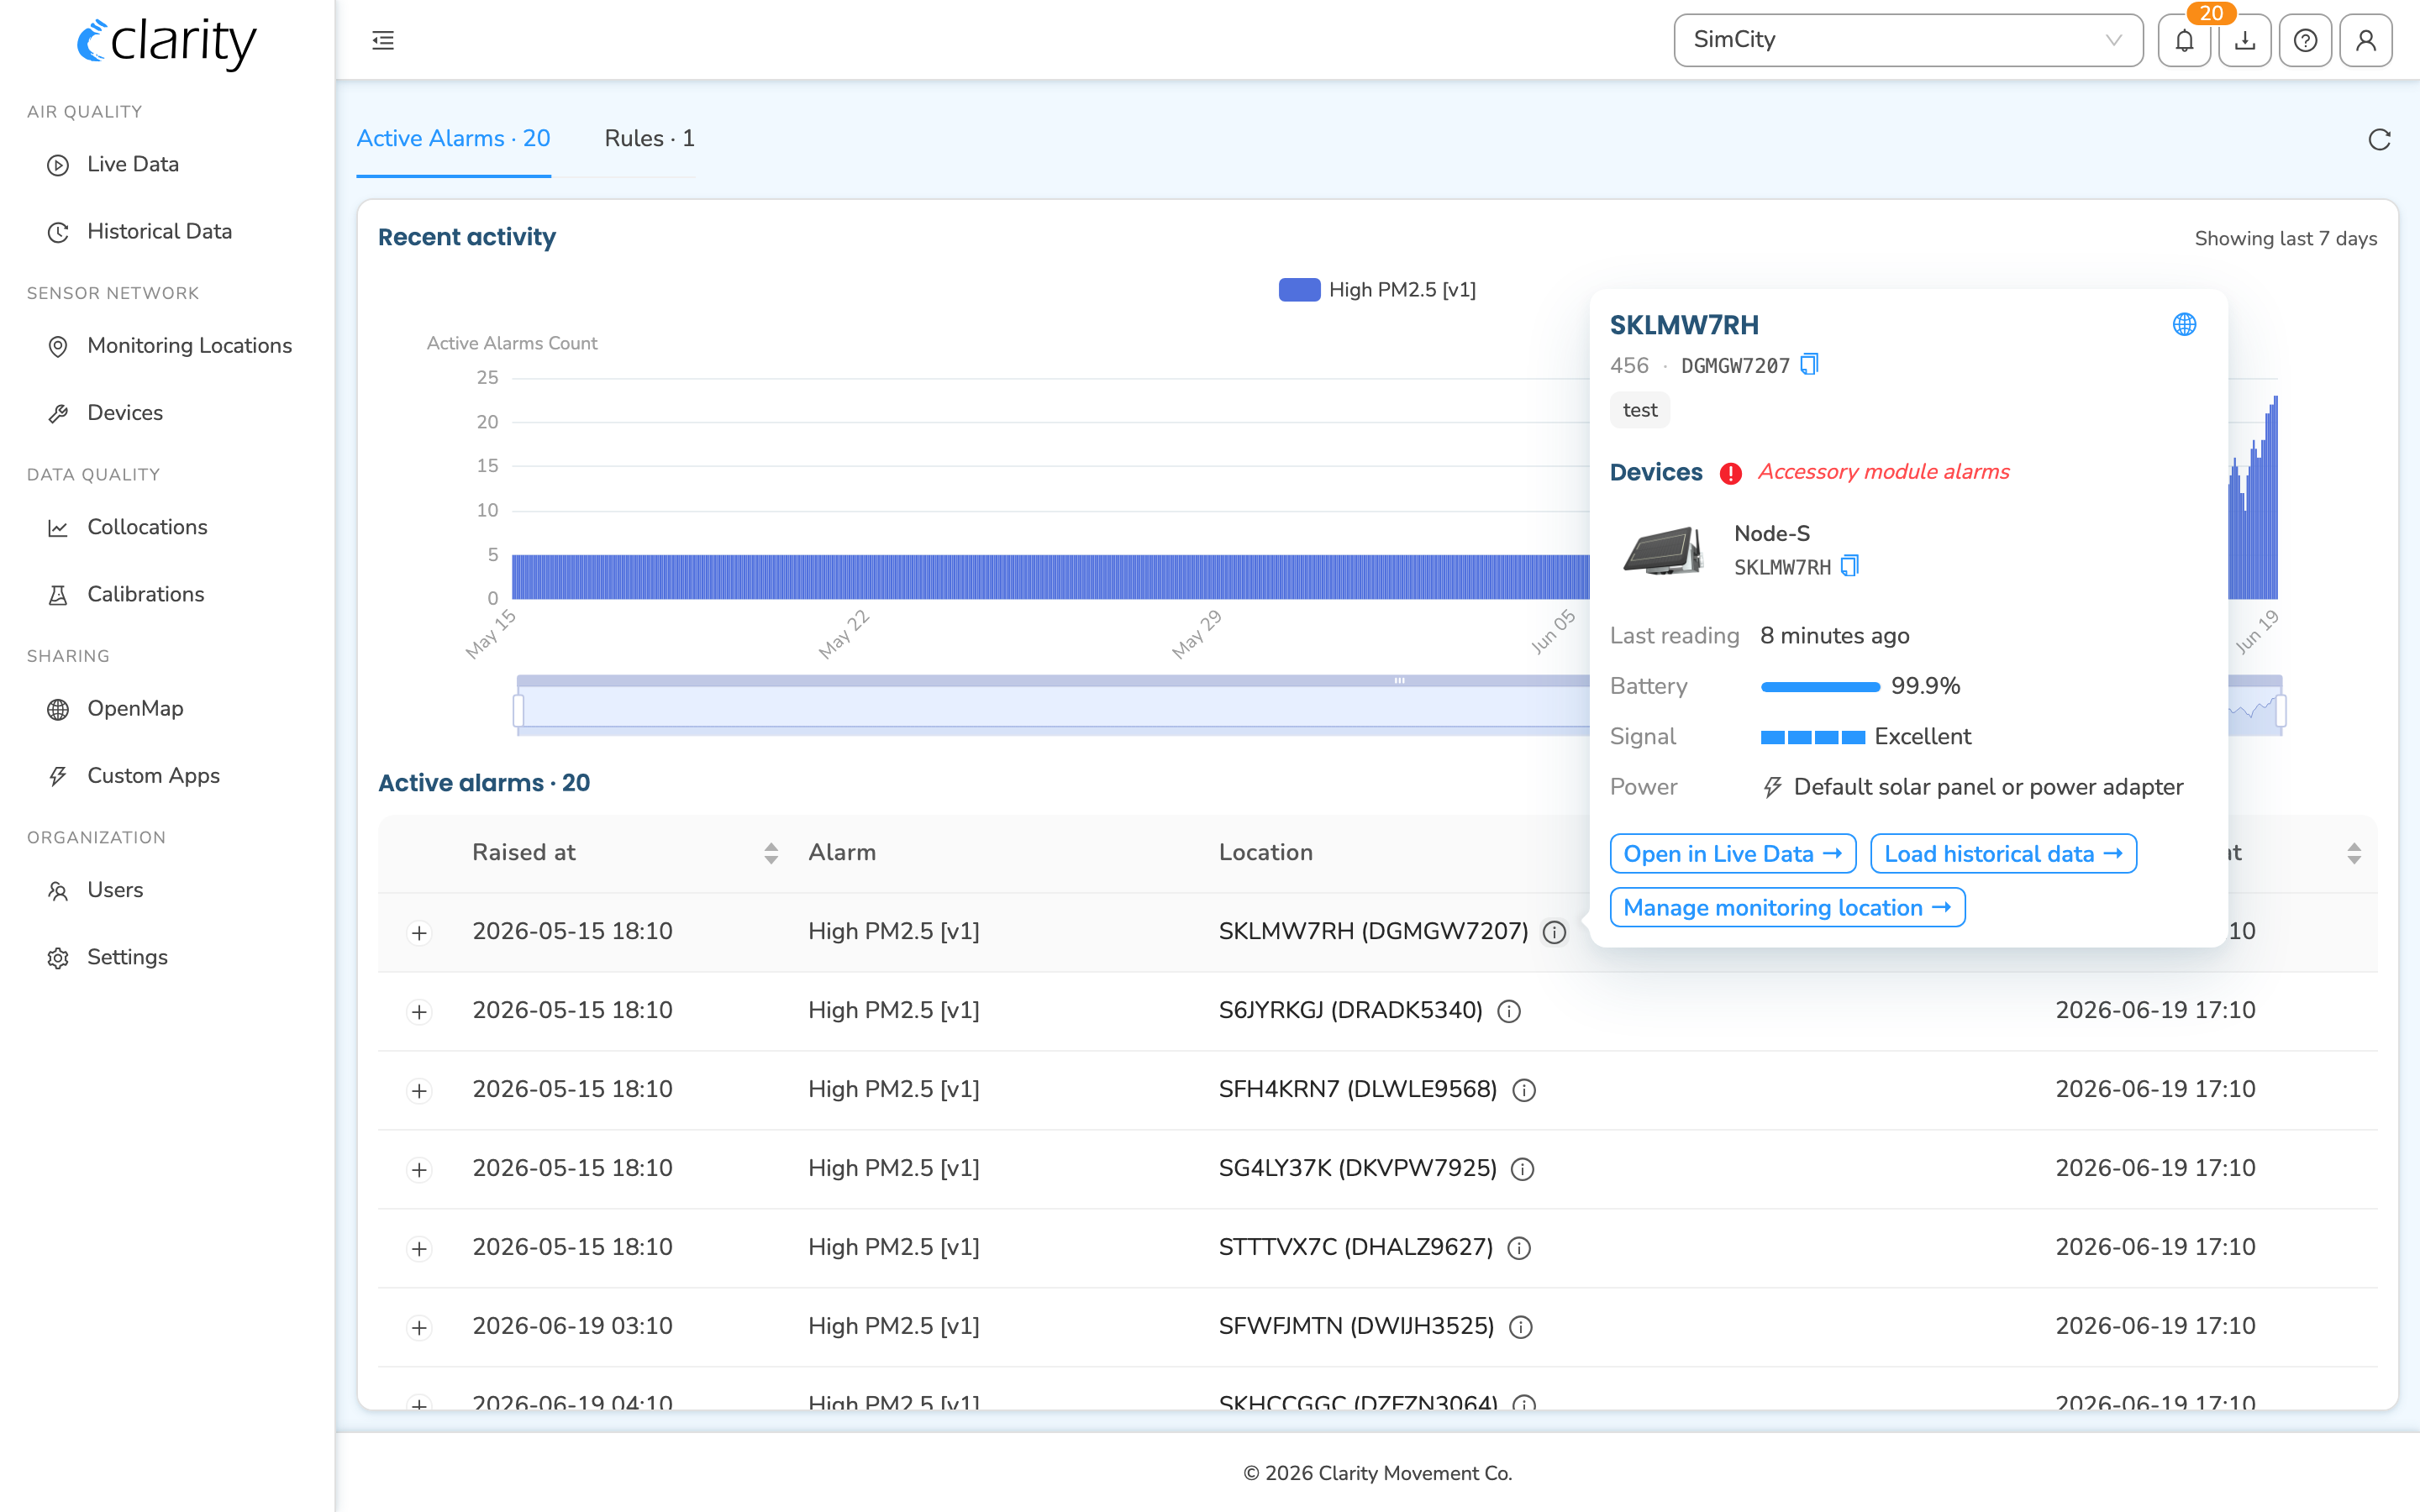The image size is (2420, 1512).
Task: Open OpenMap in sidebar
Action: click(135, 708)
